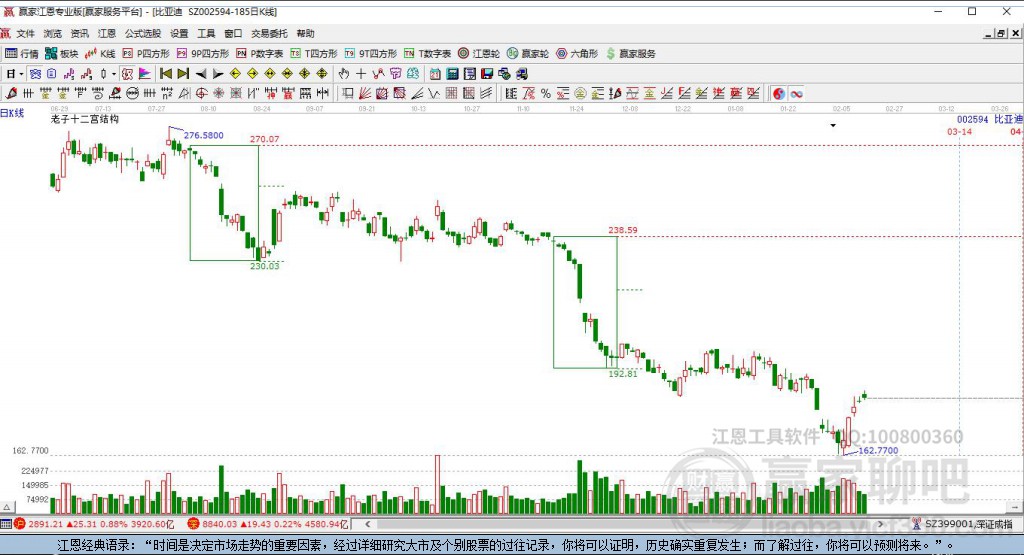Screen dimensions: 1024x555
Task: Open 赢家服务 dollar-sign service button
Action: [631, 54]
